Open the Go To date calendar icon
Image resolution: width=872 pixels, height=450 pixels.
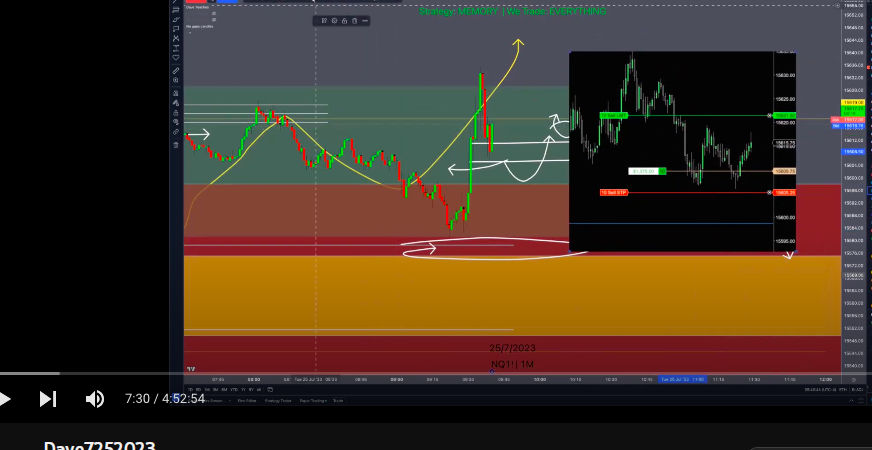(x=270, y=389)
